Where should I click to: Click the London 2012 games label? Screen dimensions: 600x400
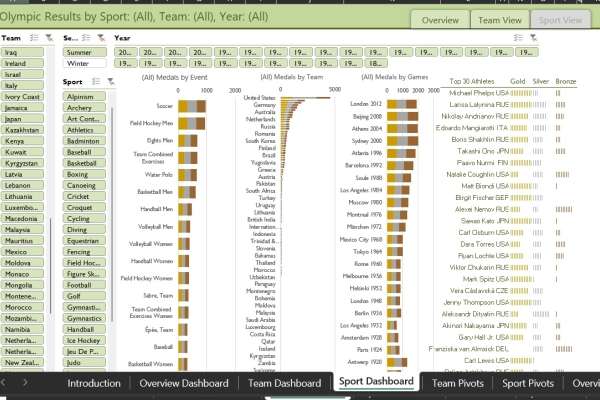(x=366, y=104)
